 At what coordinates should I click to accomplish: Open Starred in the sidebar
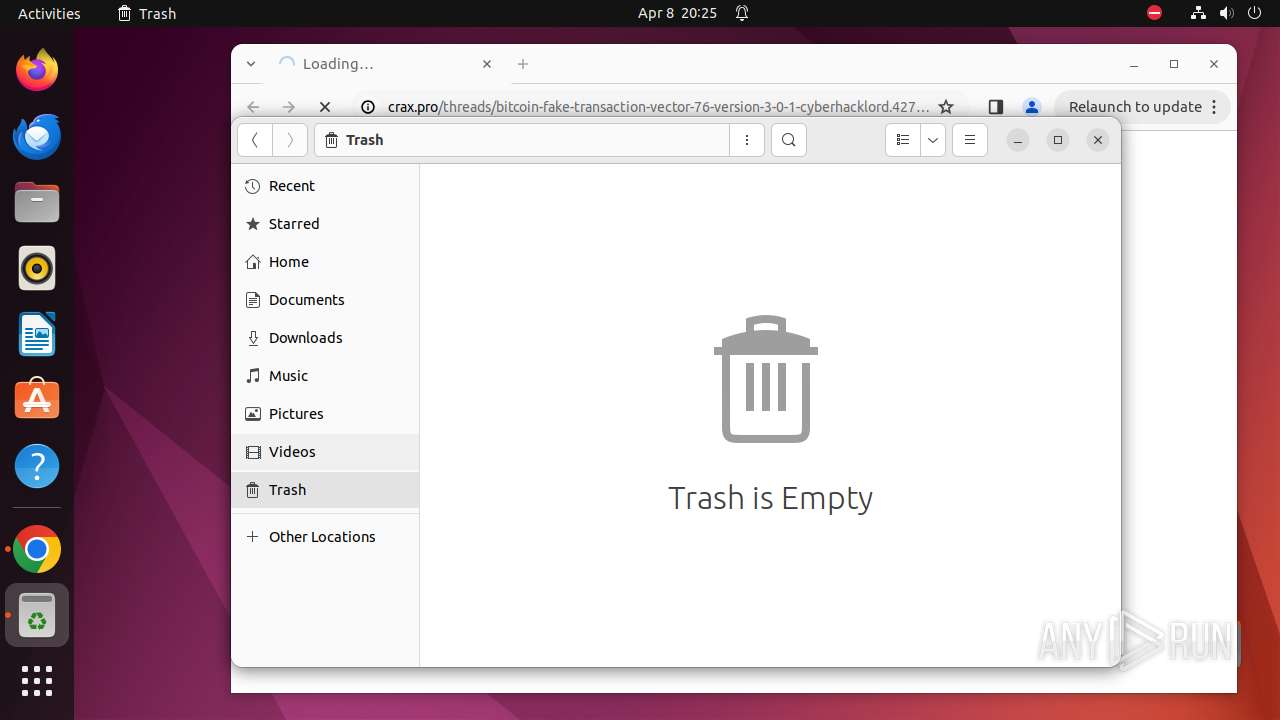[325, 224]
